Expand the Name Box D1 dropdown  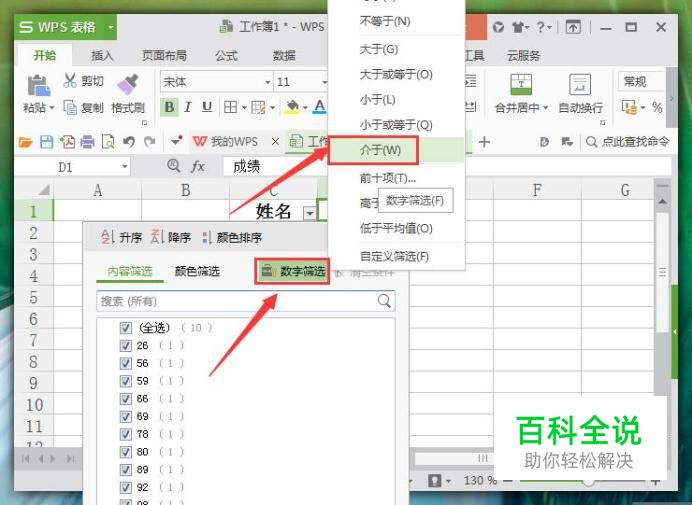pos(125,167)
